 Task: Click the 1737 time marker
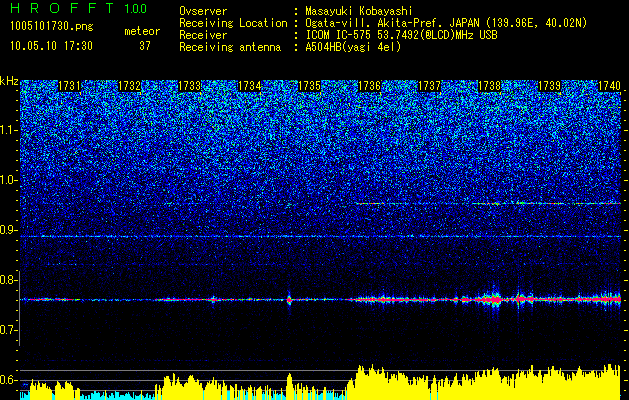click(x=429, y=86)
